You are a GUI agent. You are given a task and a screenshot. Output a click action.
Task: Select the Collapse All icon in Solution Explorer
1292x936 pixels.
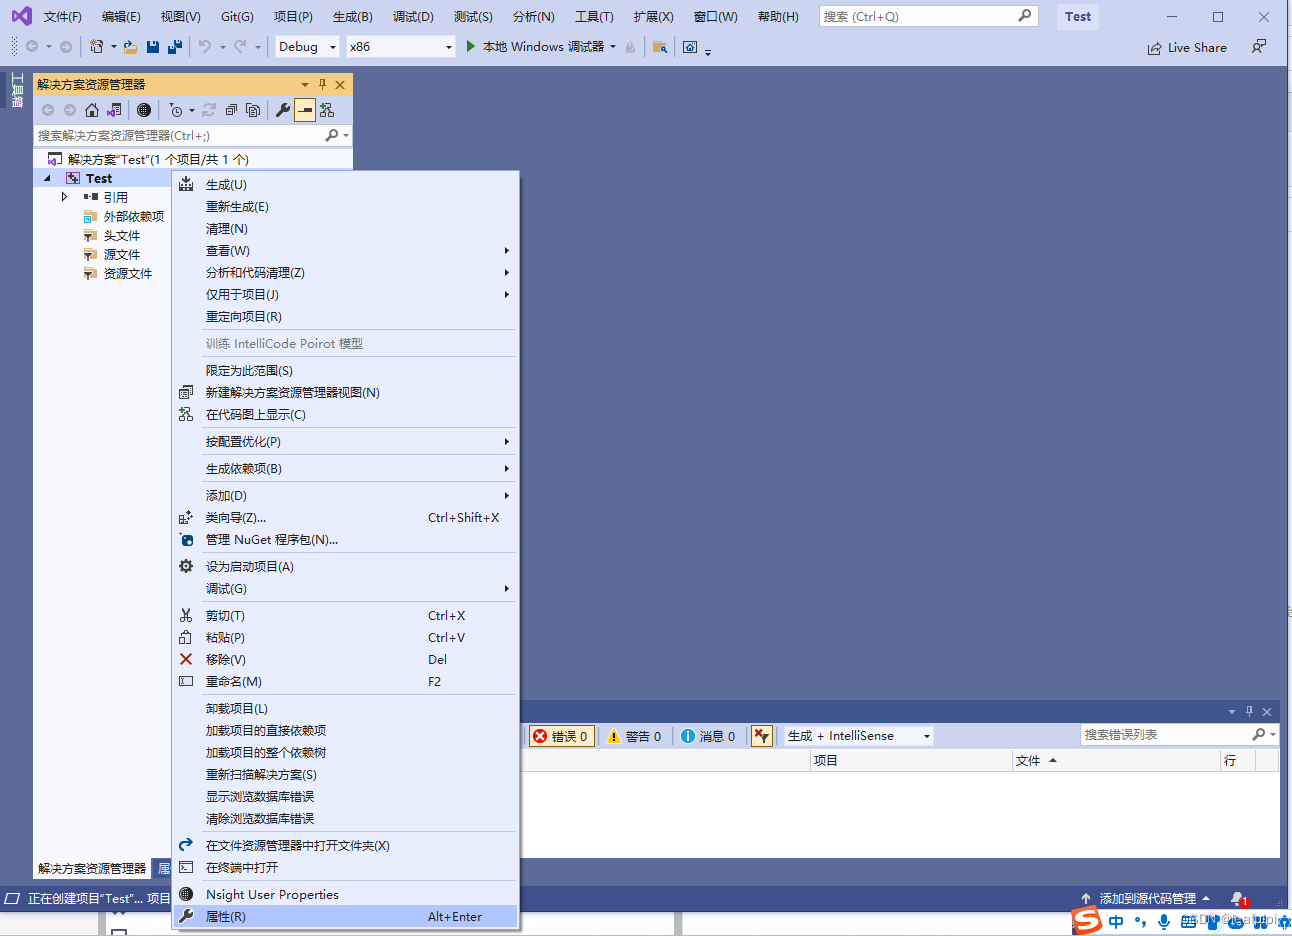pyautogui.click(x=231, y=109)
